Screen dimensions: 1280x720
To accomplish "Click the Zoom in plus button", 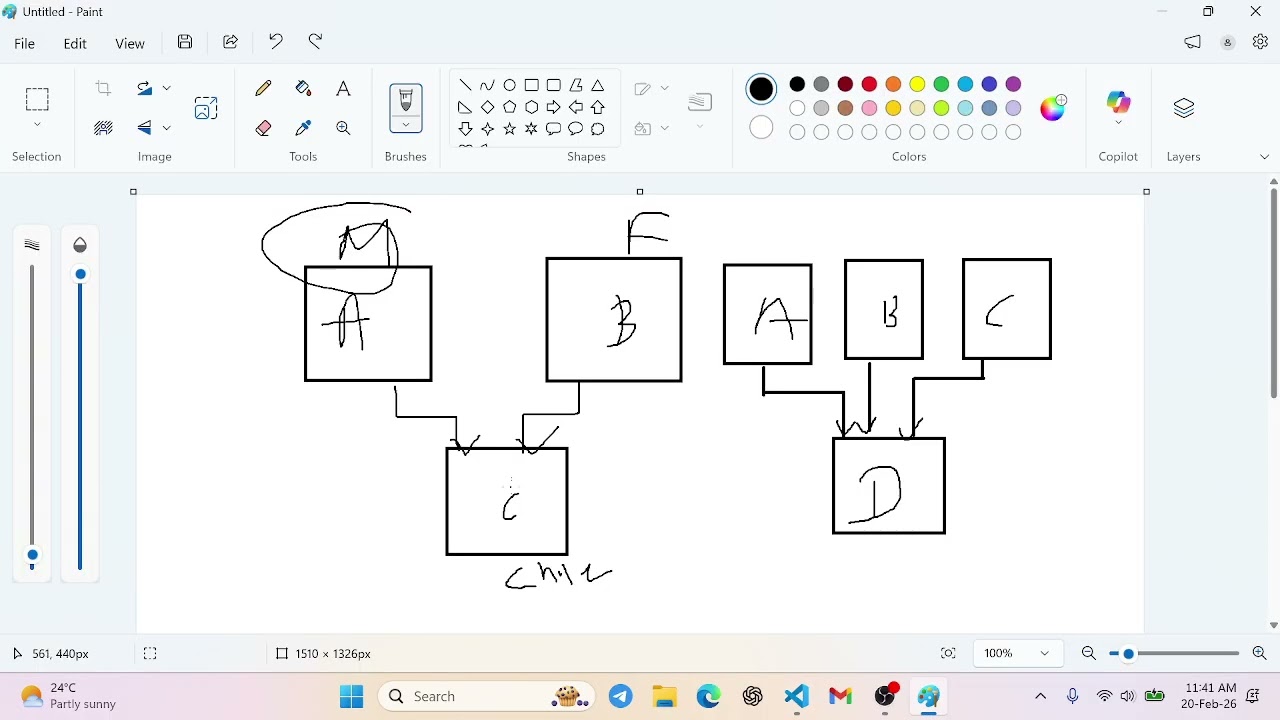I will (x=1260, y=654).
